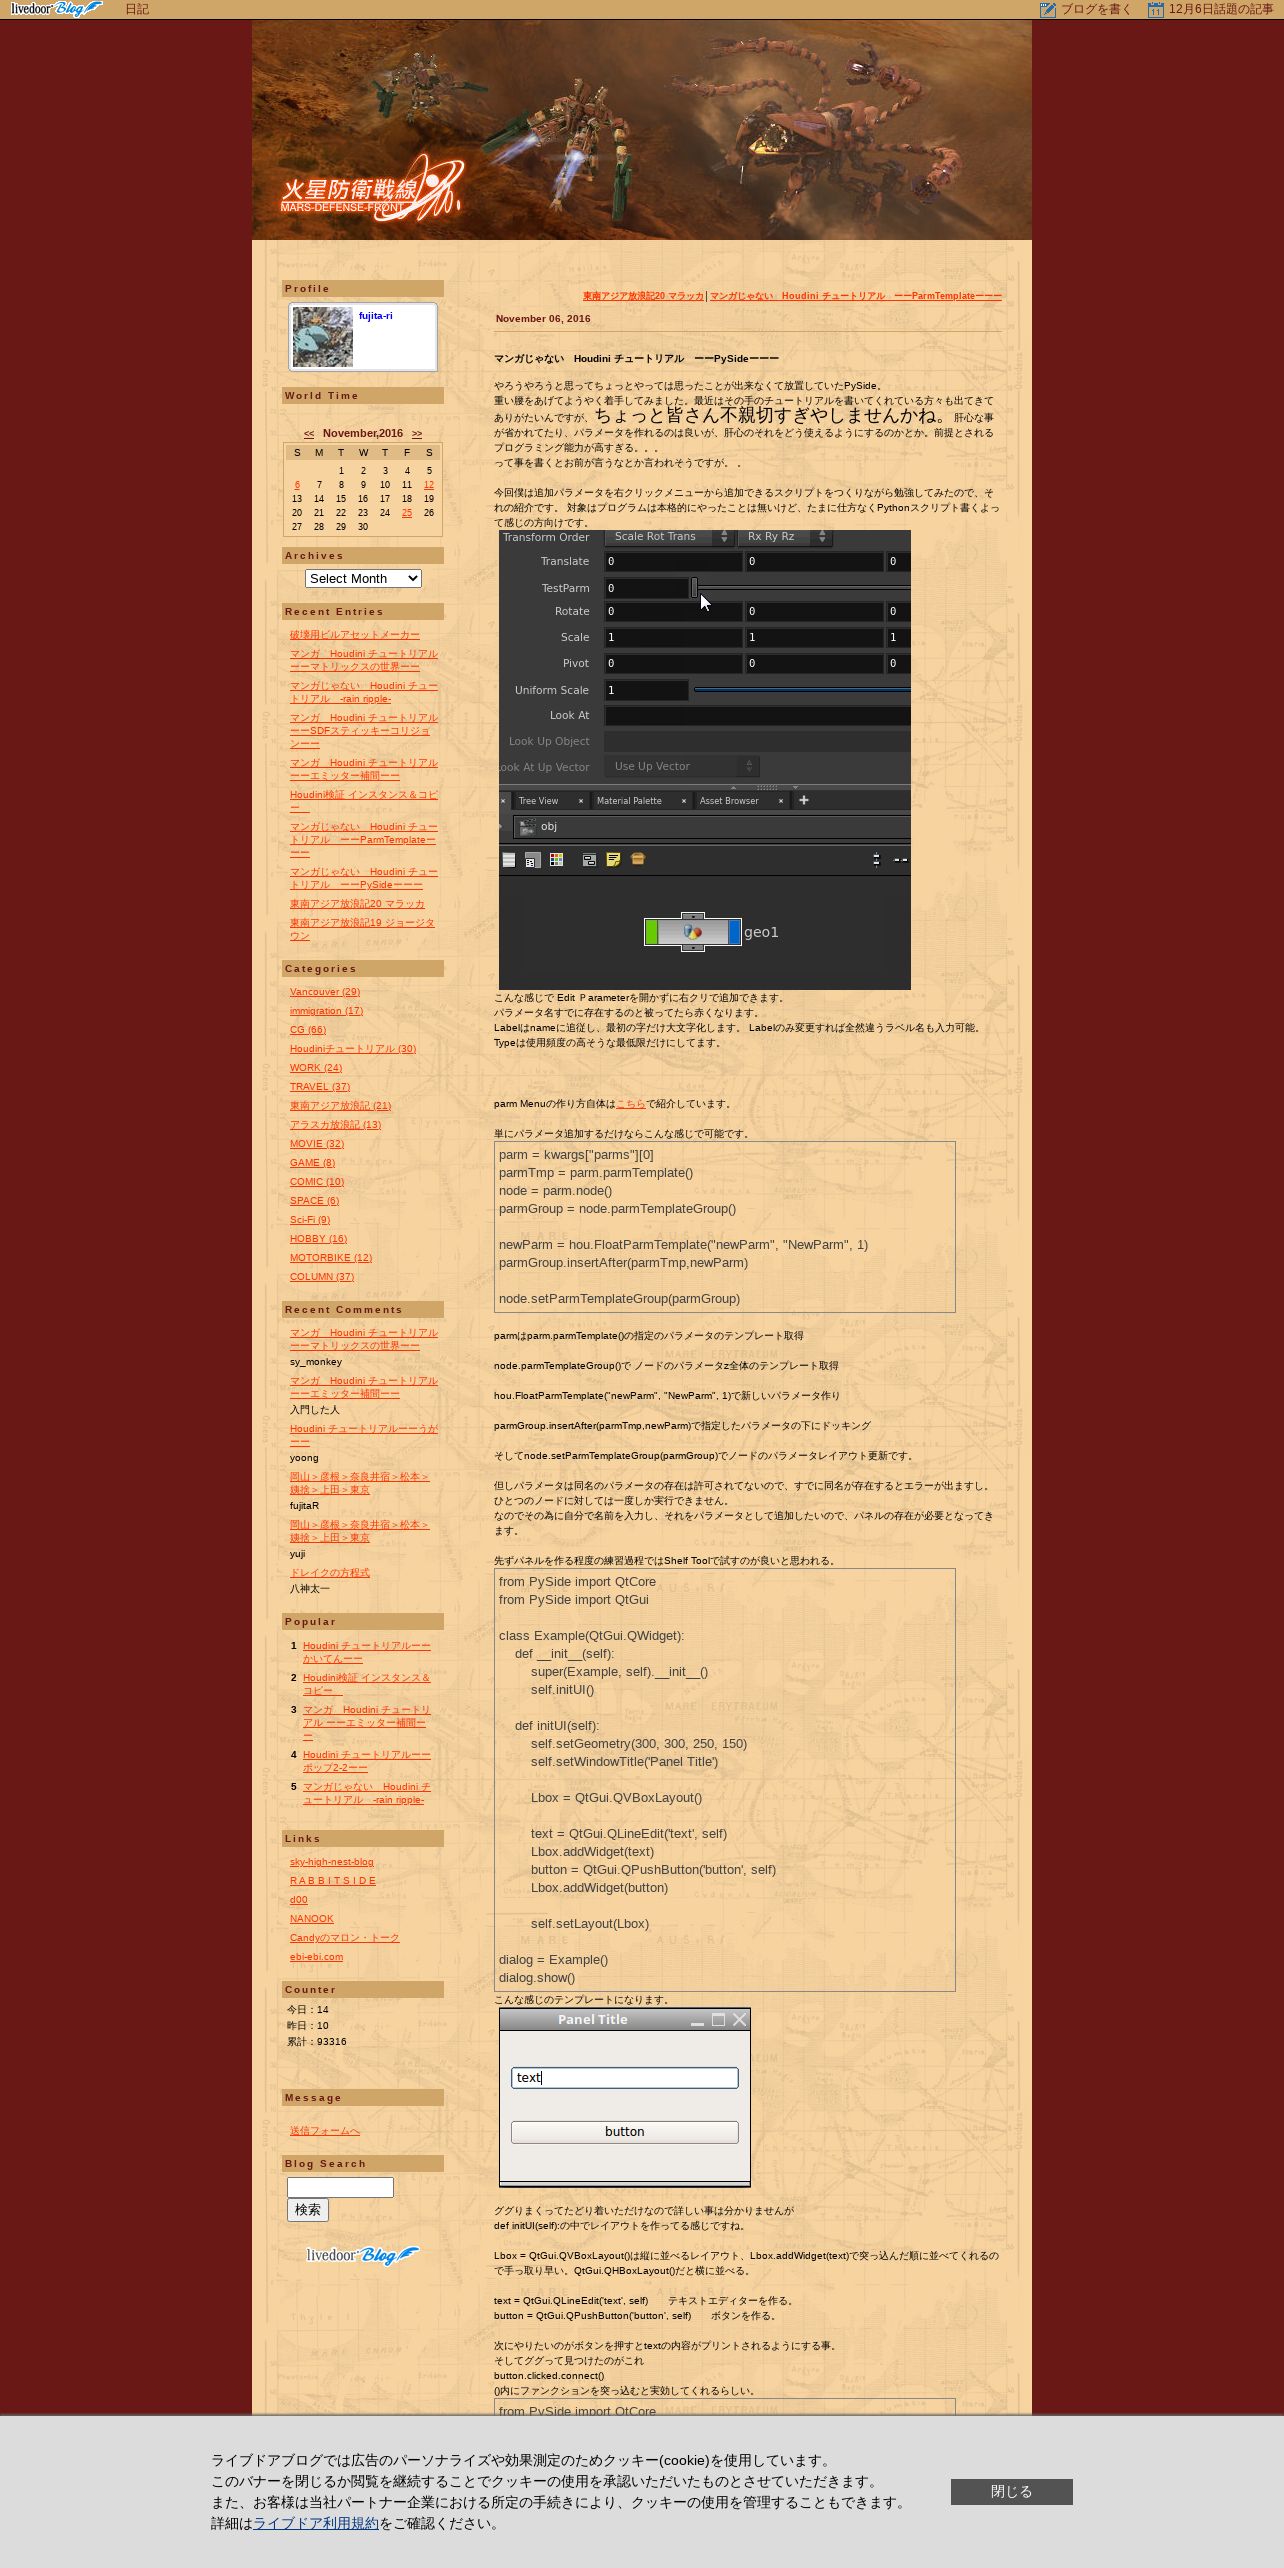Click the TestParm slider handle
The image size is (1284, 2568).
click(694, 588)
